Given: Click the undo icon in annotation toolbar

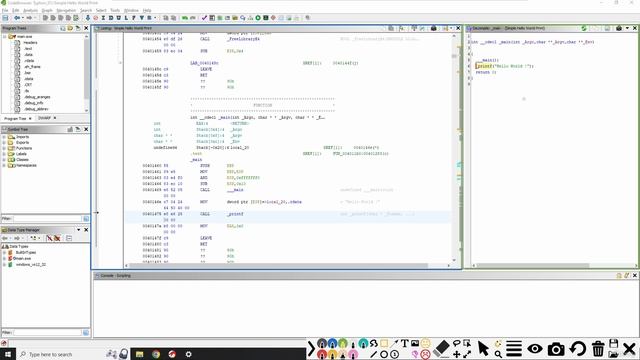Looking at the screenshot, I should [578, 349].
